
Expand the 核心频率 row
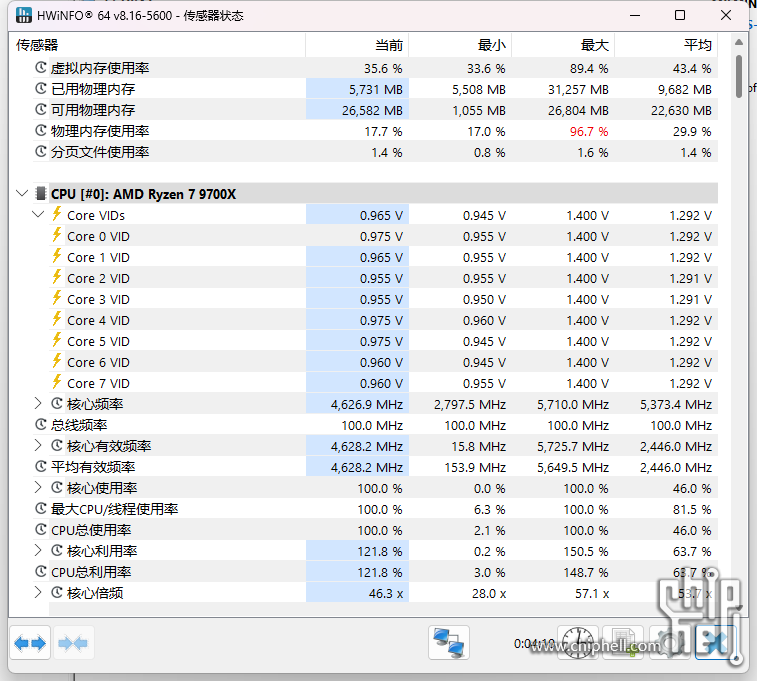(x=38, y=403)
